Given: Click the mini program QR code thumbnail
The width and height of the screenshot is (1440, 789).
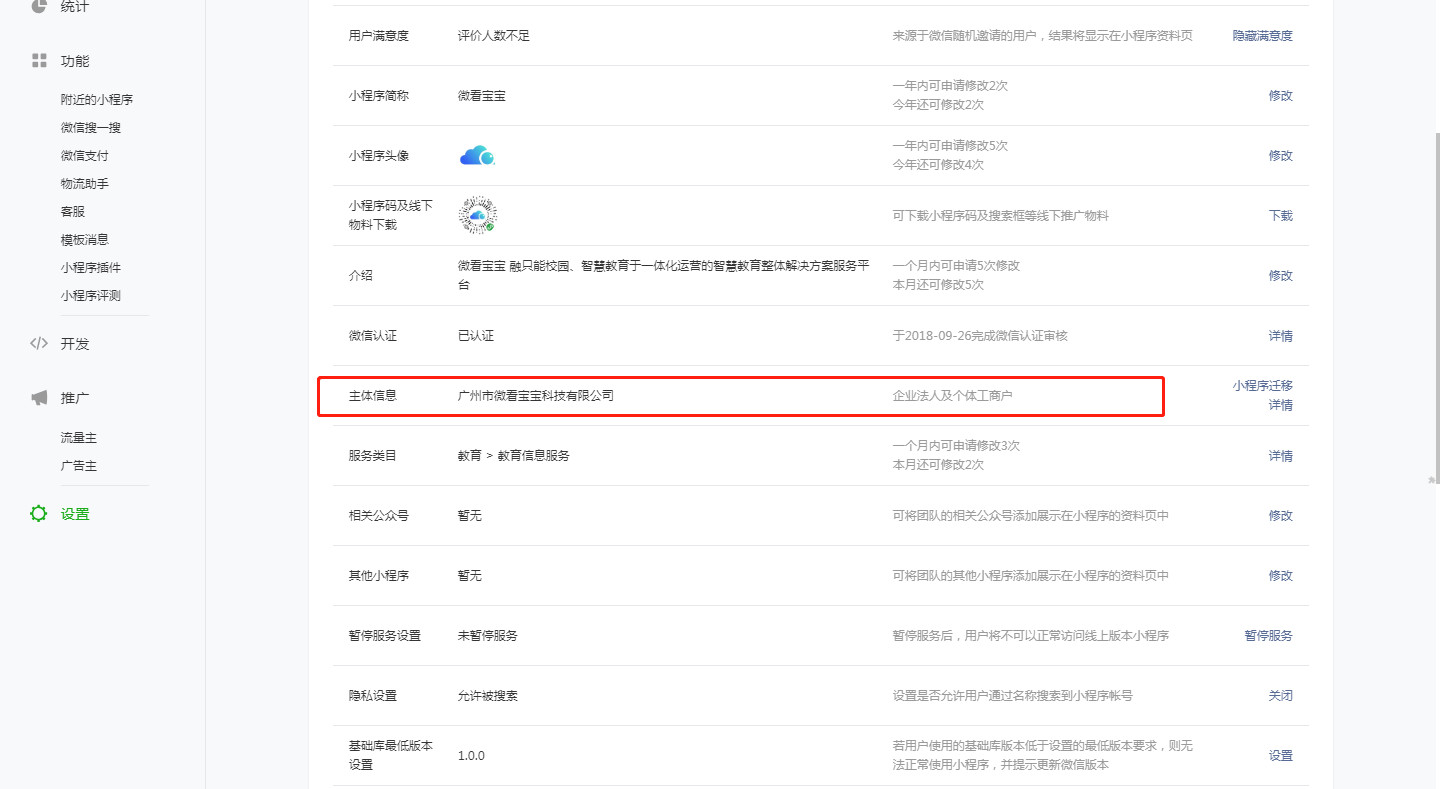Looking at the screenshot, I should pos(478,215).
